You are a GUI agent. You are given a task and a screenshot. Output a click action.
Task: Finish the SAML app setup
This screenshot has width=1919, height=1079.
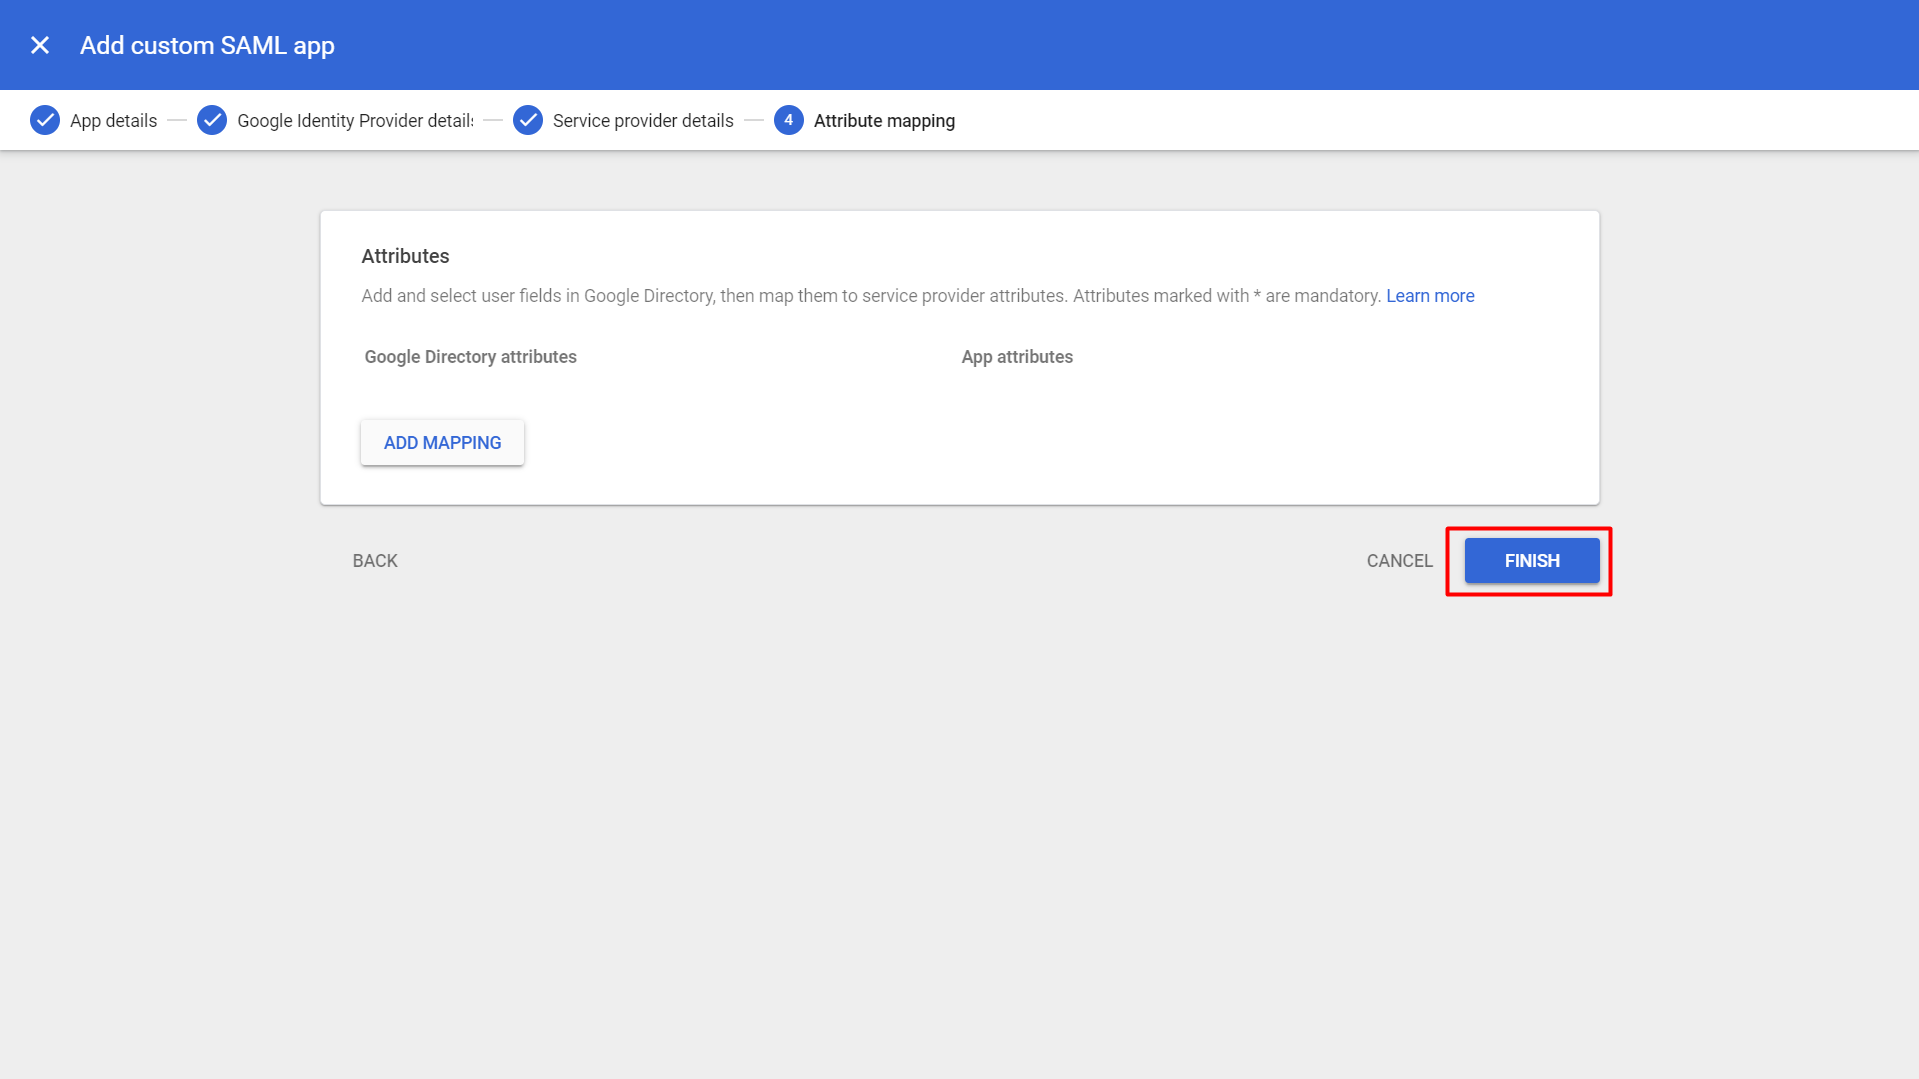[x=1532, y=561]
